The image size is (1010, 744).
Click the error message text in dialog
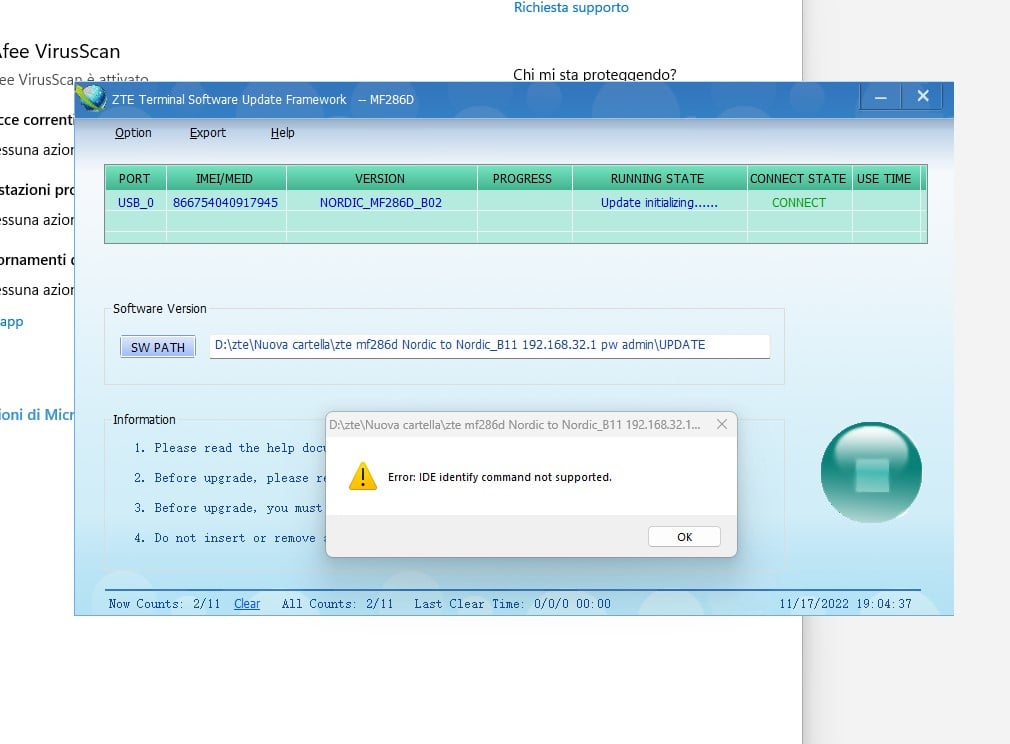pos(500,477)
